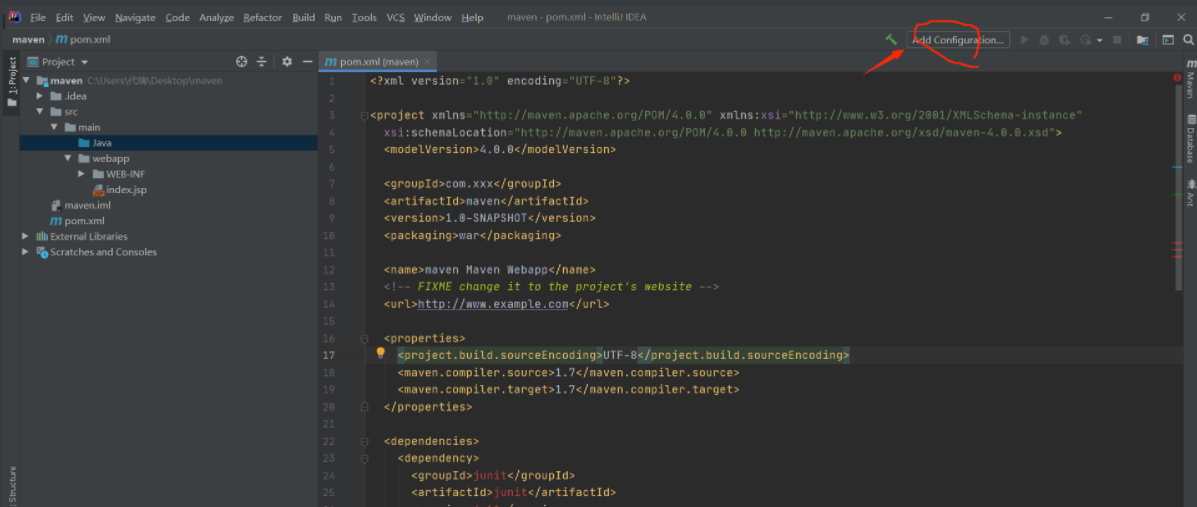This screenshot has width=1197, height=507.
Task: Fold the dependencies block at line 22
Action: (x=365, y=441)
